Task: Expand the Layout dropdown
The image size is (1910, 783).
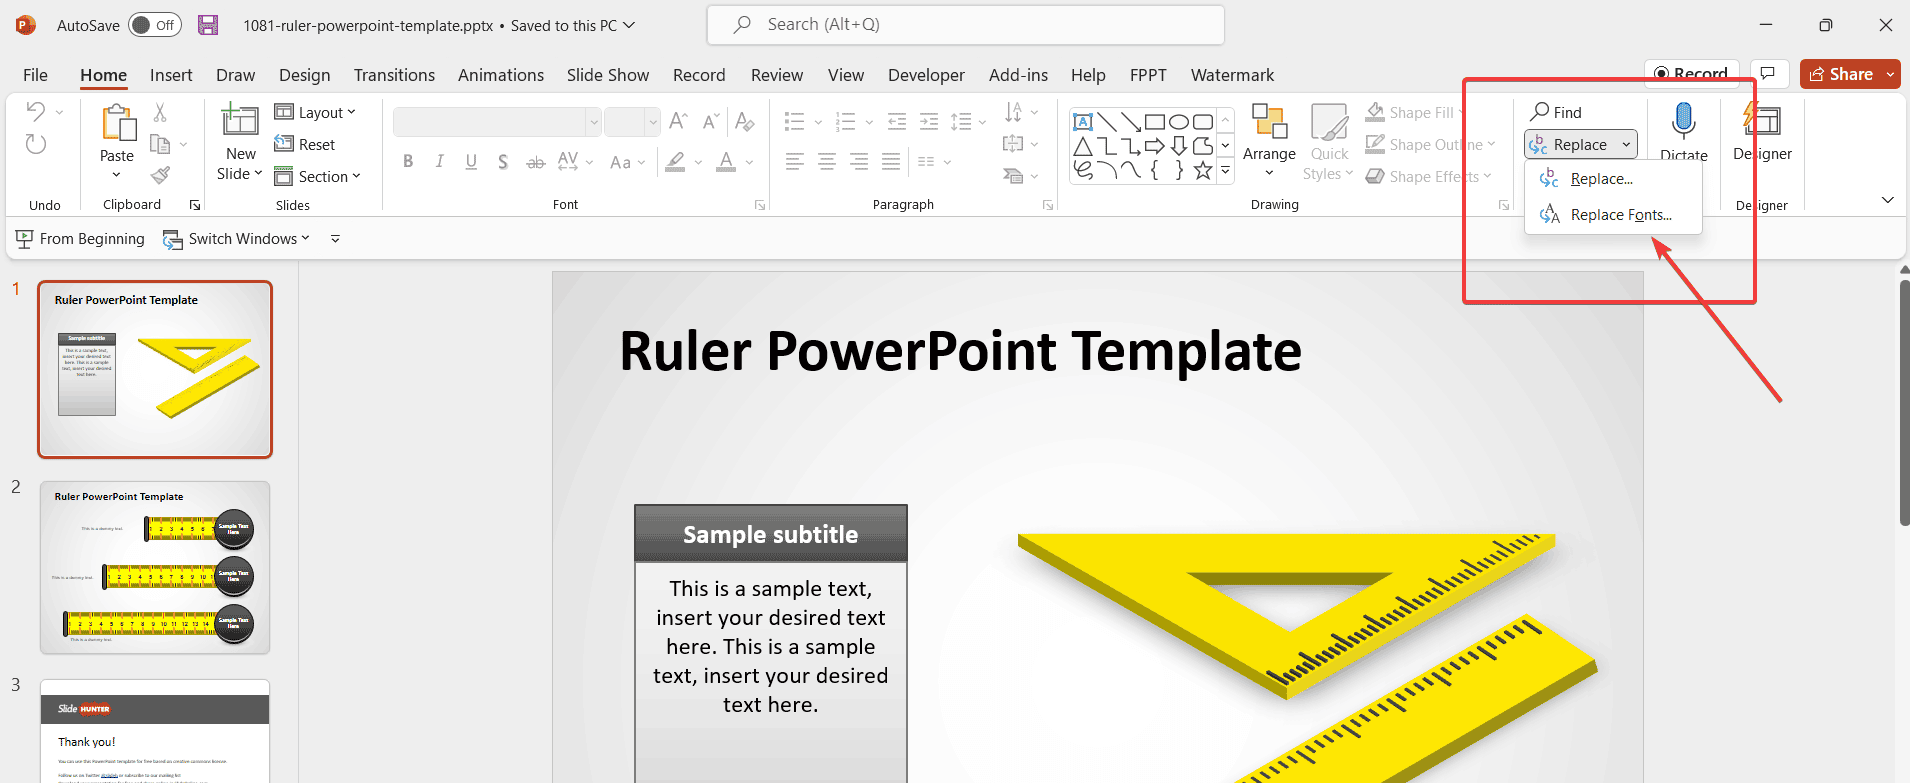Action: click(x=315, y=113)
